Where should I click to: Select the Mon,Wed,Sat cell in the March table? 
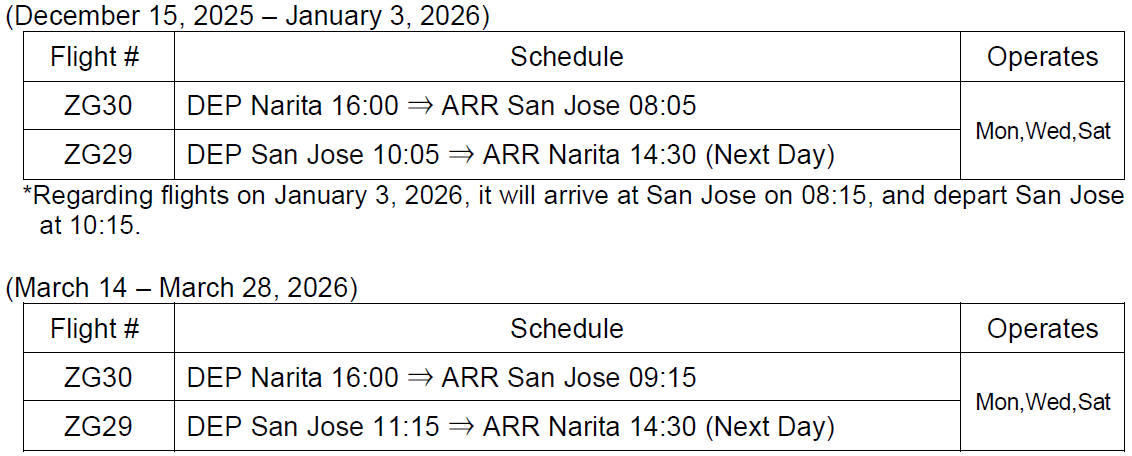point(1042,403)
